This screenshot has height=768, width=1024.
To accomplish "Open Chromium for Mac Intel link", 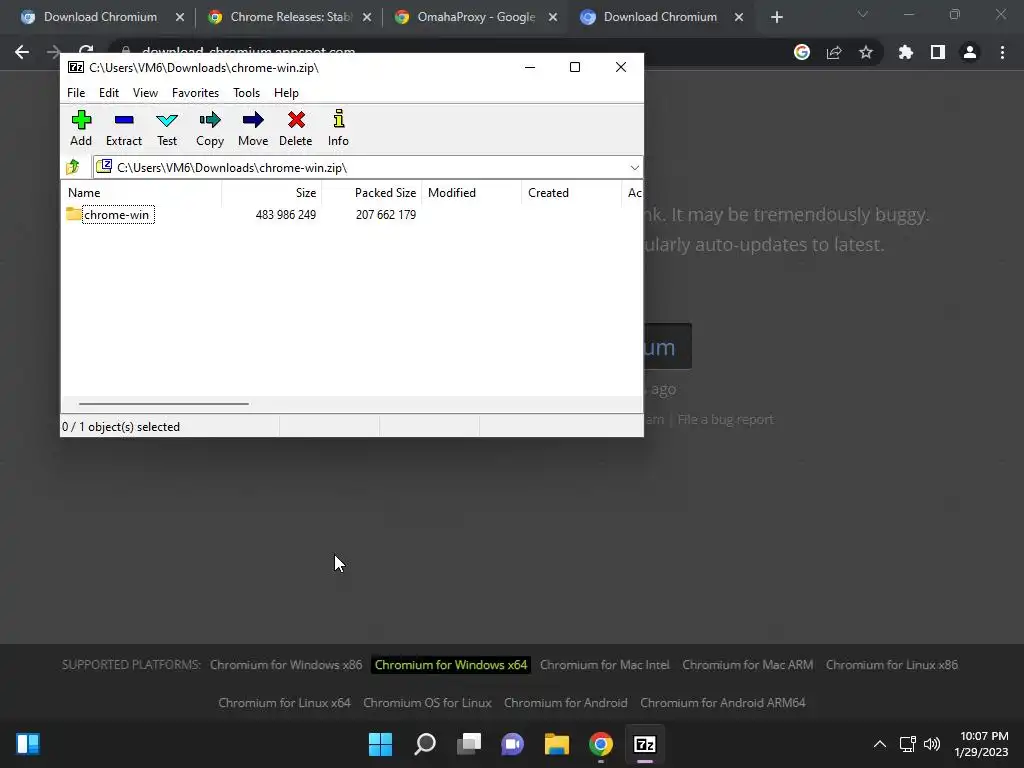I will 605,665.
